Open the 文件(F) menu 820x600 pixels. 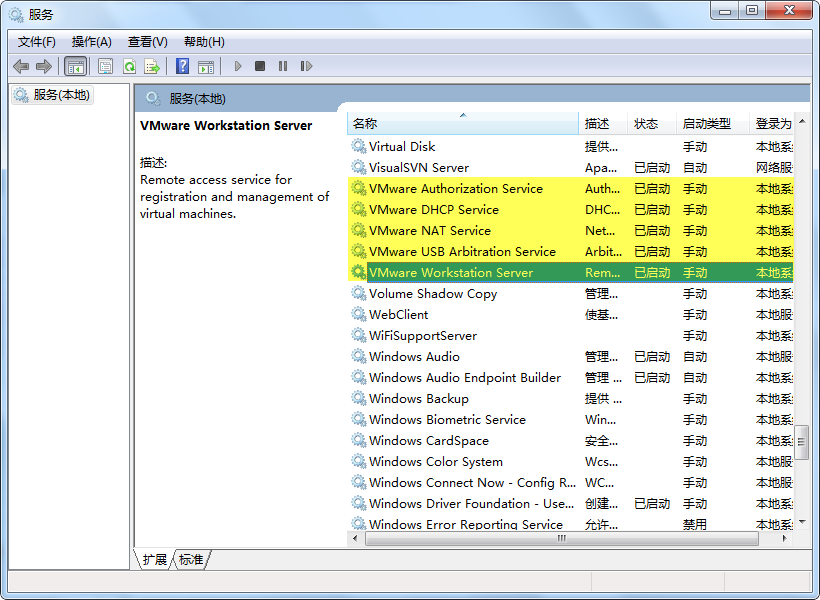37,42
